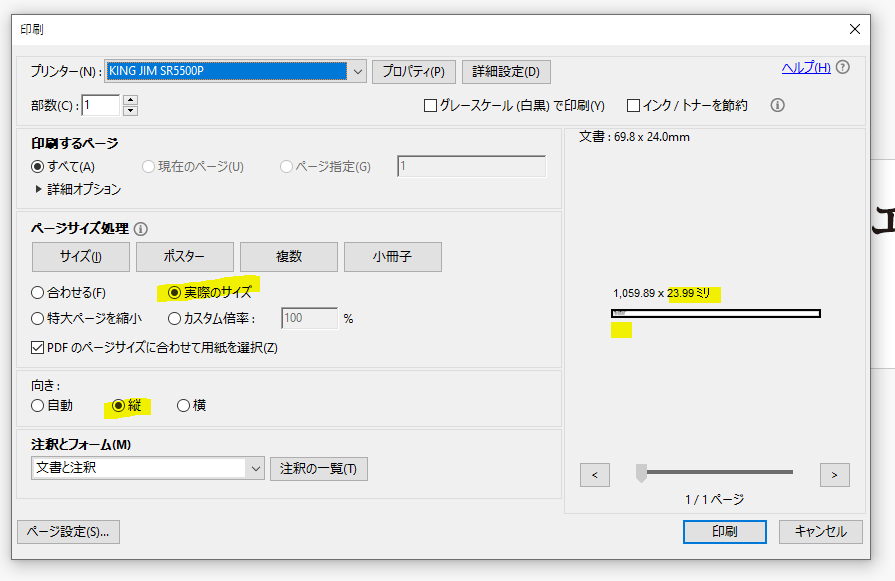
Task: Uncheck PDFのページサイズに合わせて用紙を選択
Action: (38, 348)
